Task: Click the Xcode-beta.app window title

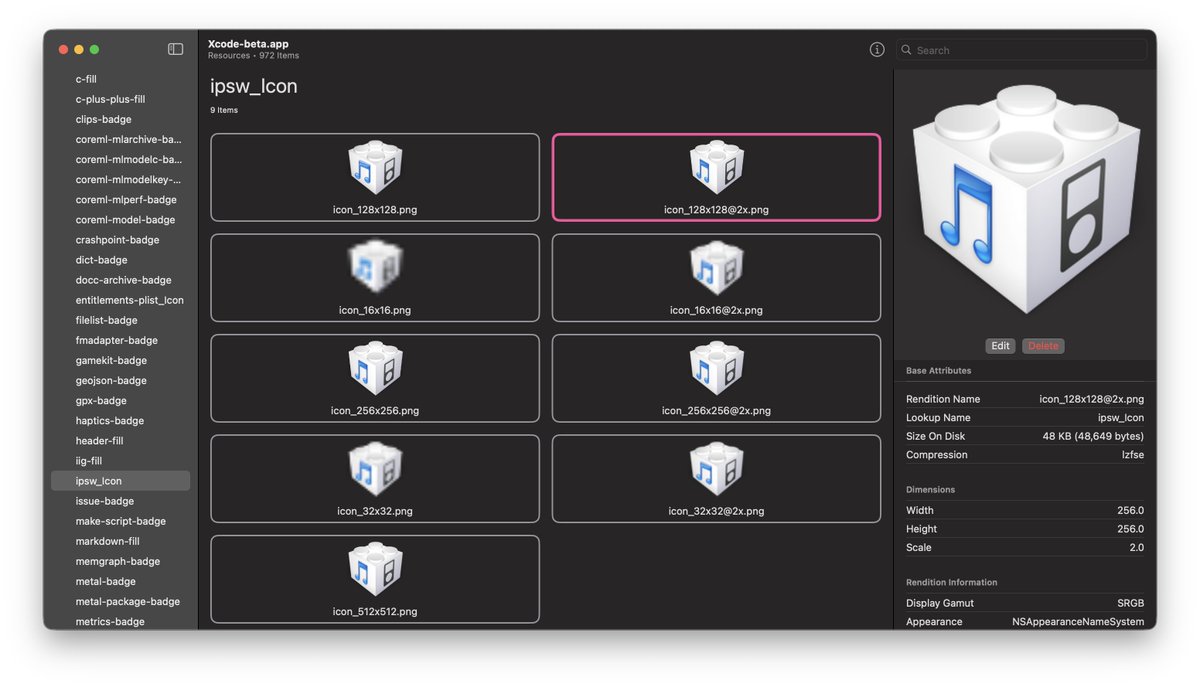Action: [x=248, y=44]
